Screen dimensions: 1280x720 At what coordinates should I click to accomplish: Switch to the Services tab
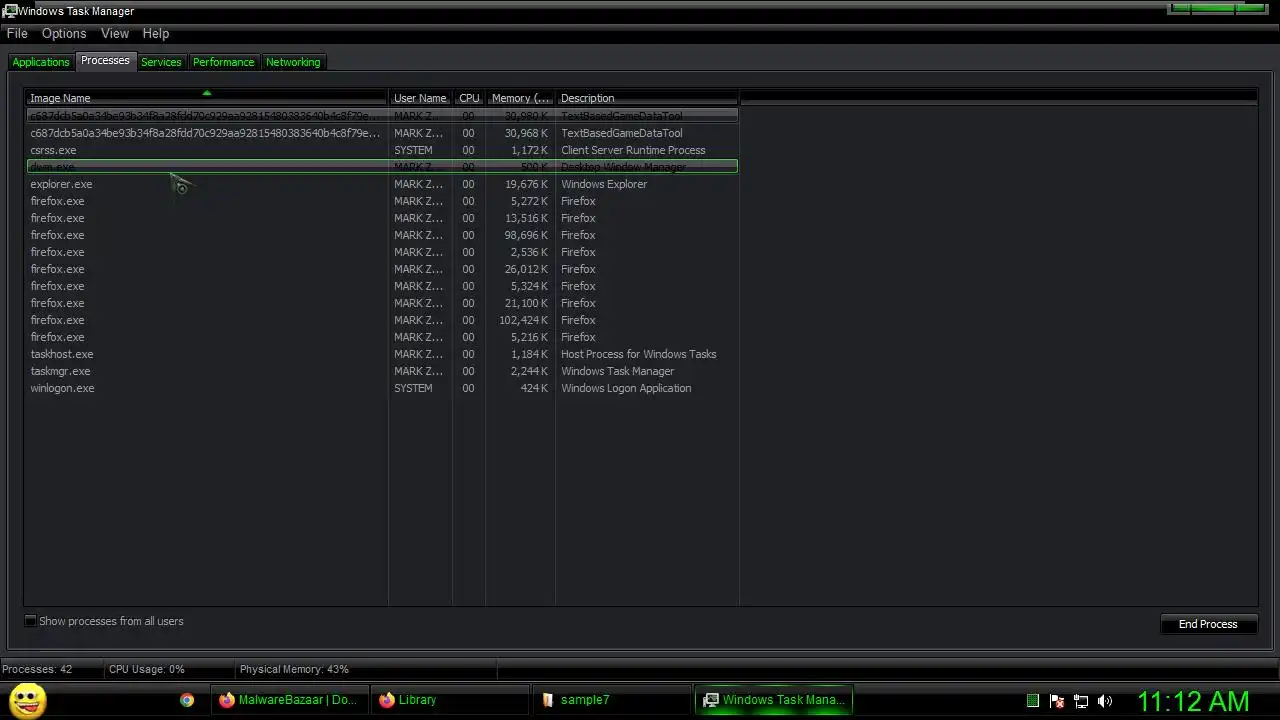tap(161, 62)
